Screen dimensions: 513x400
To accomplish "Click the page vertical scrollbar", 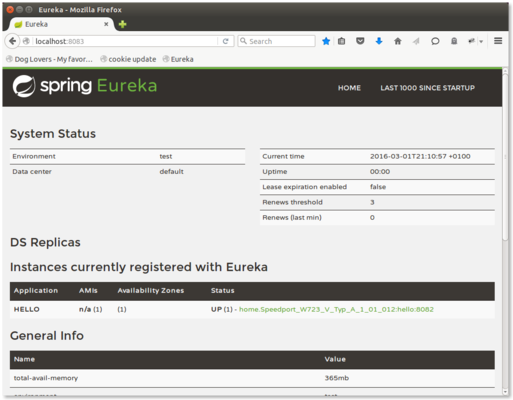I will pos(505,157).
